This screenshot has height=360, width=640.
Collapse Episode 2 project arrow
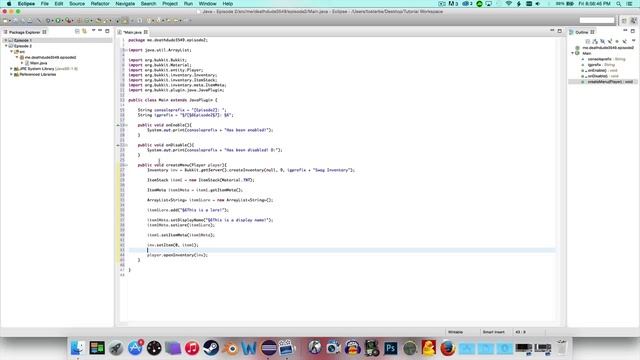click(x=6, y=46)
